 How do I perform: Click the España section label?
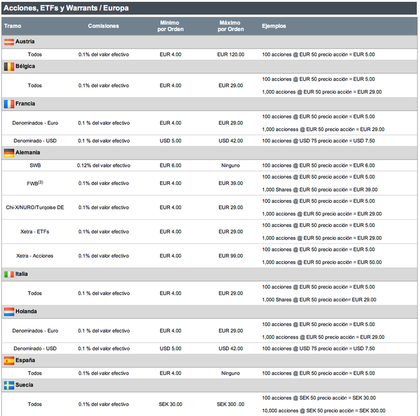25,360
